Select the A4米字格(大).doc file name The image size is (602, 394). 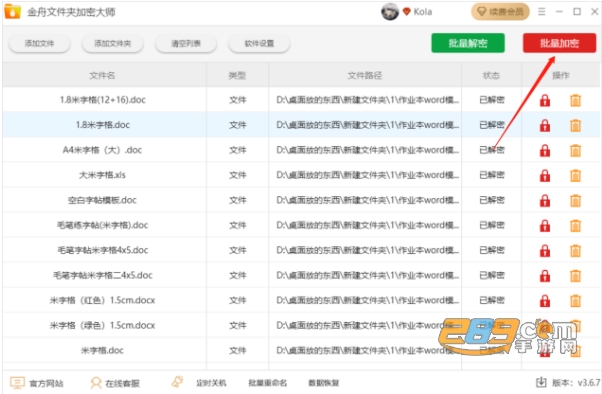coord(103,150)
